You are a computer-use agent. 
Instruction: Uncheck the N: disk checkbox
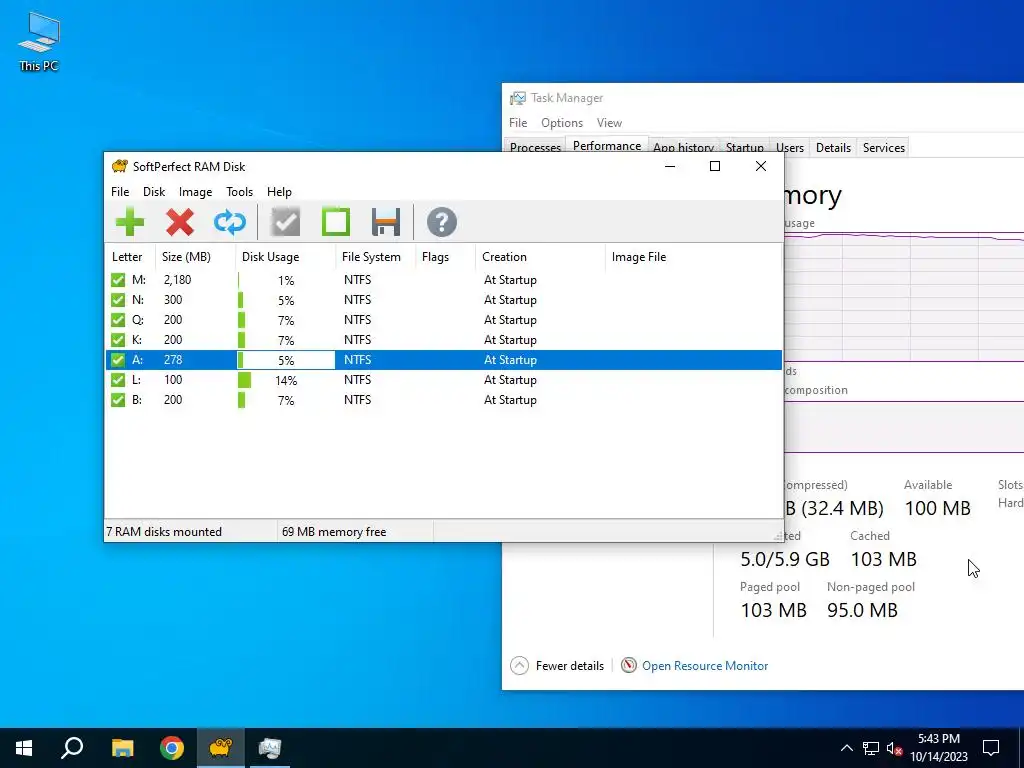coord(118,300)
